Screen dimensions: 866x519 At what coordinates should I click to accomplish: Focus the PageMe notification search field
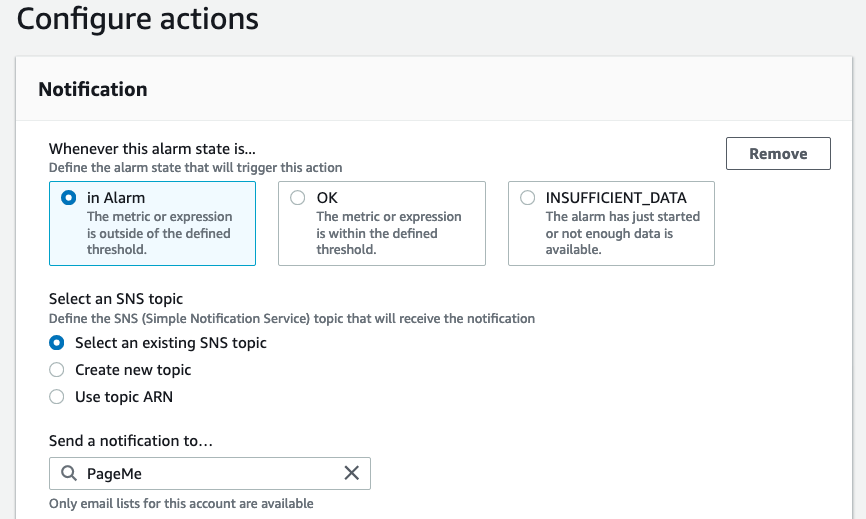tap(210, 473)
